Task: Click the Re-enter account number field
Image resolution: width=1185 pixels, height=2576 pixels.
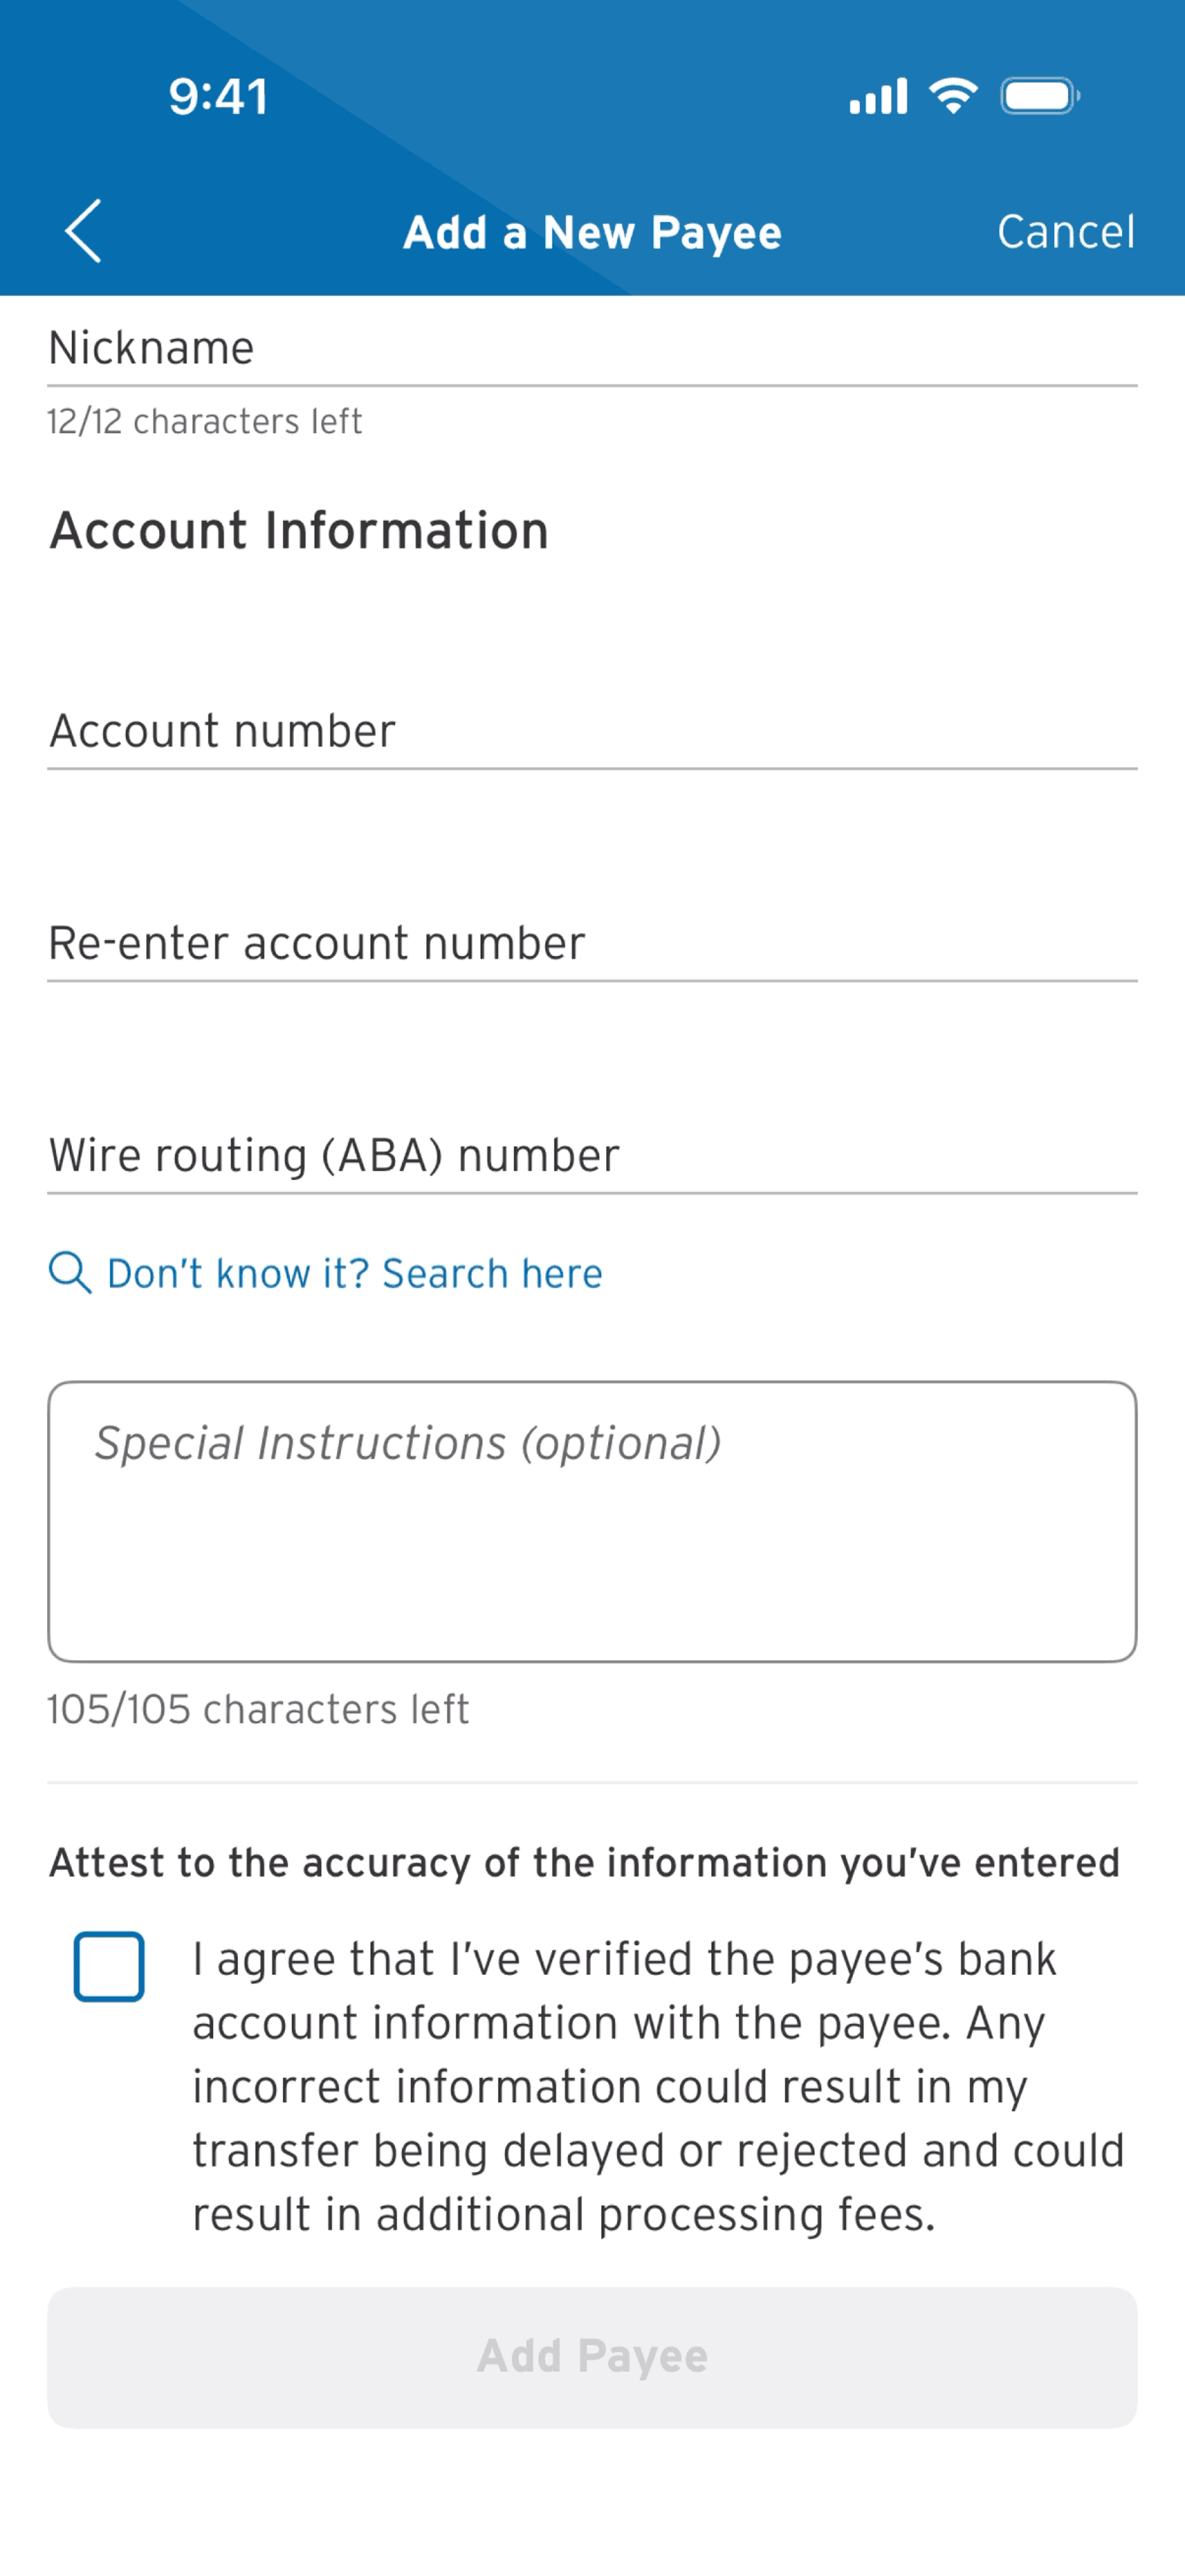Action: click(x=592, y=943)
